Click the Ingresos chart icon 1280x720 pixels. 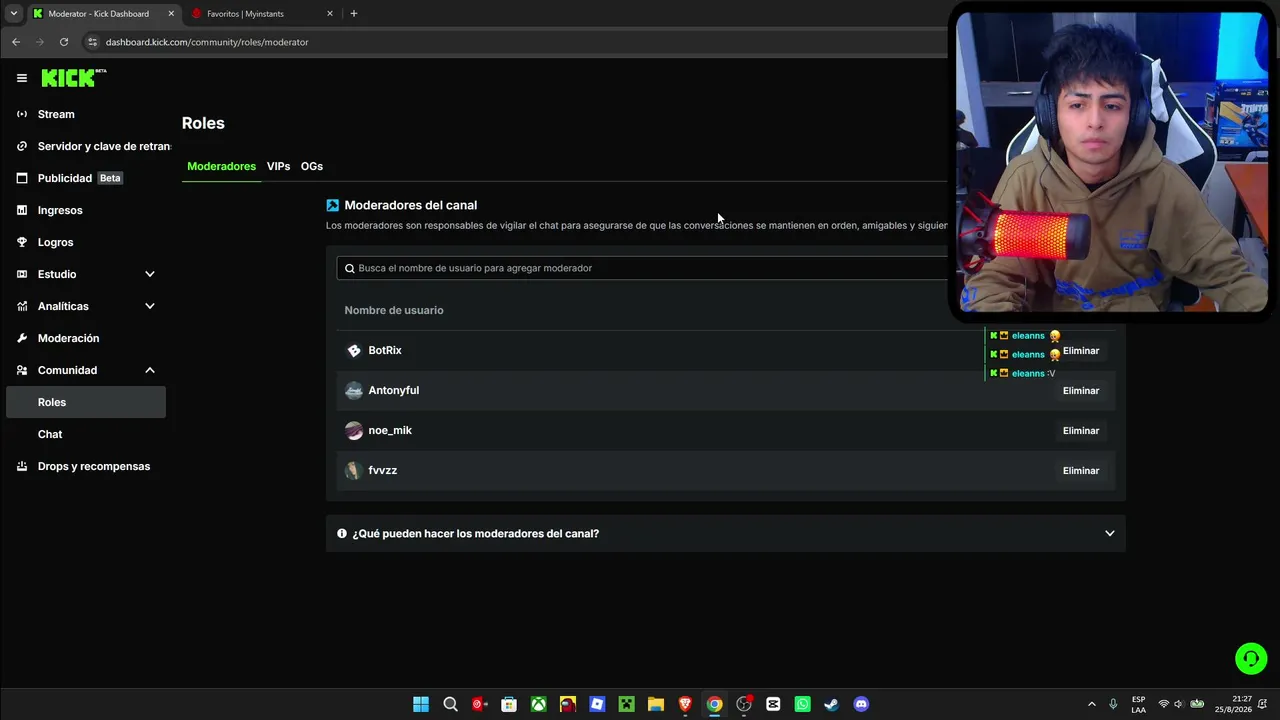[22, 210]
